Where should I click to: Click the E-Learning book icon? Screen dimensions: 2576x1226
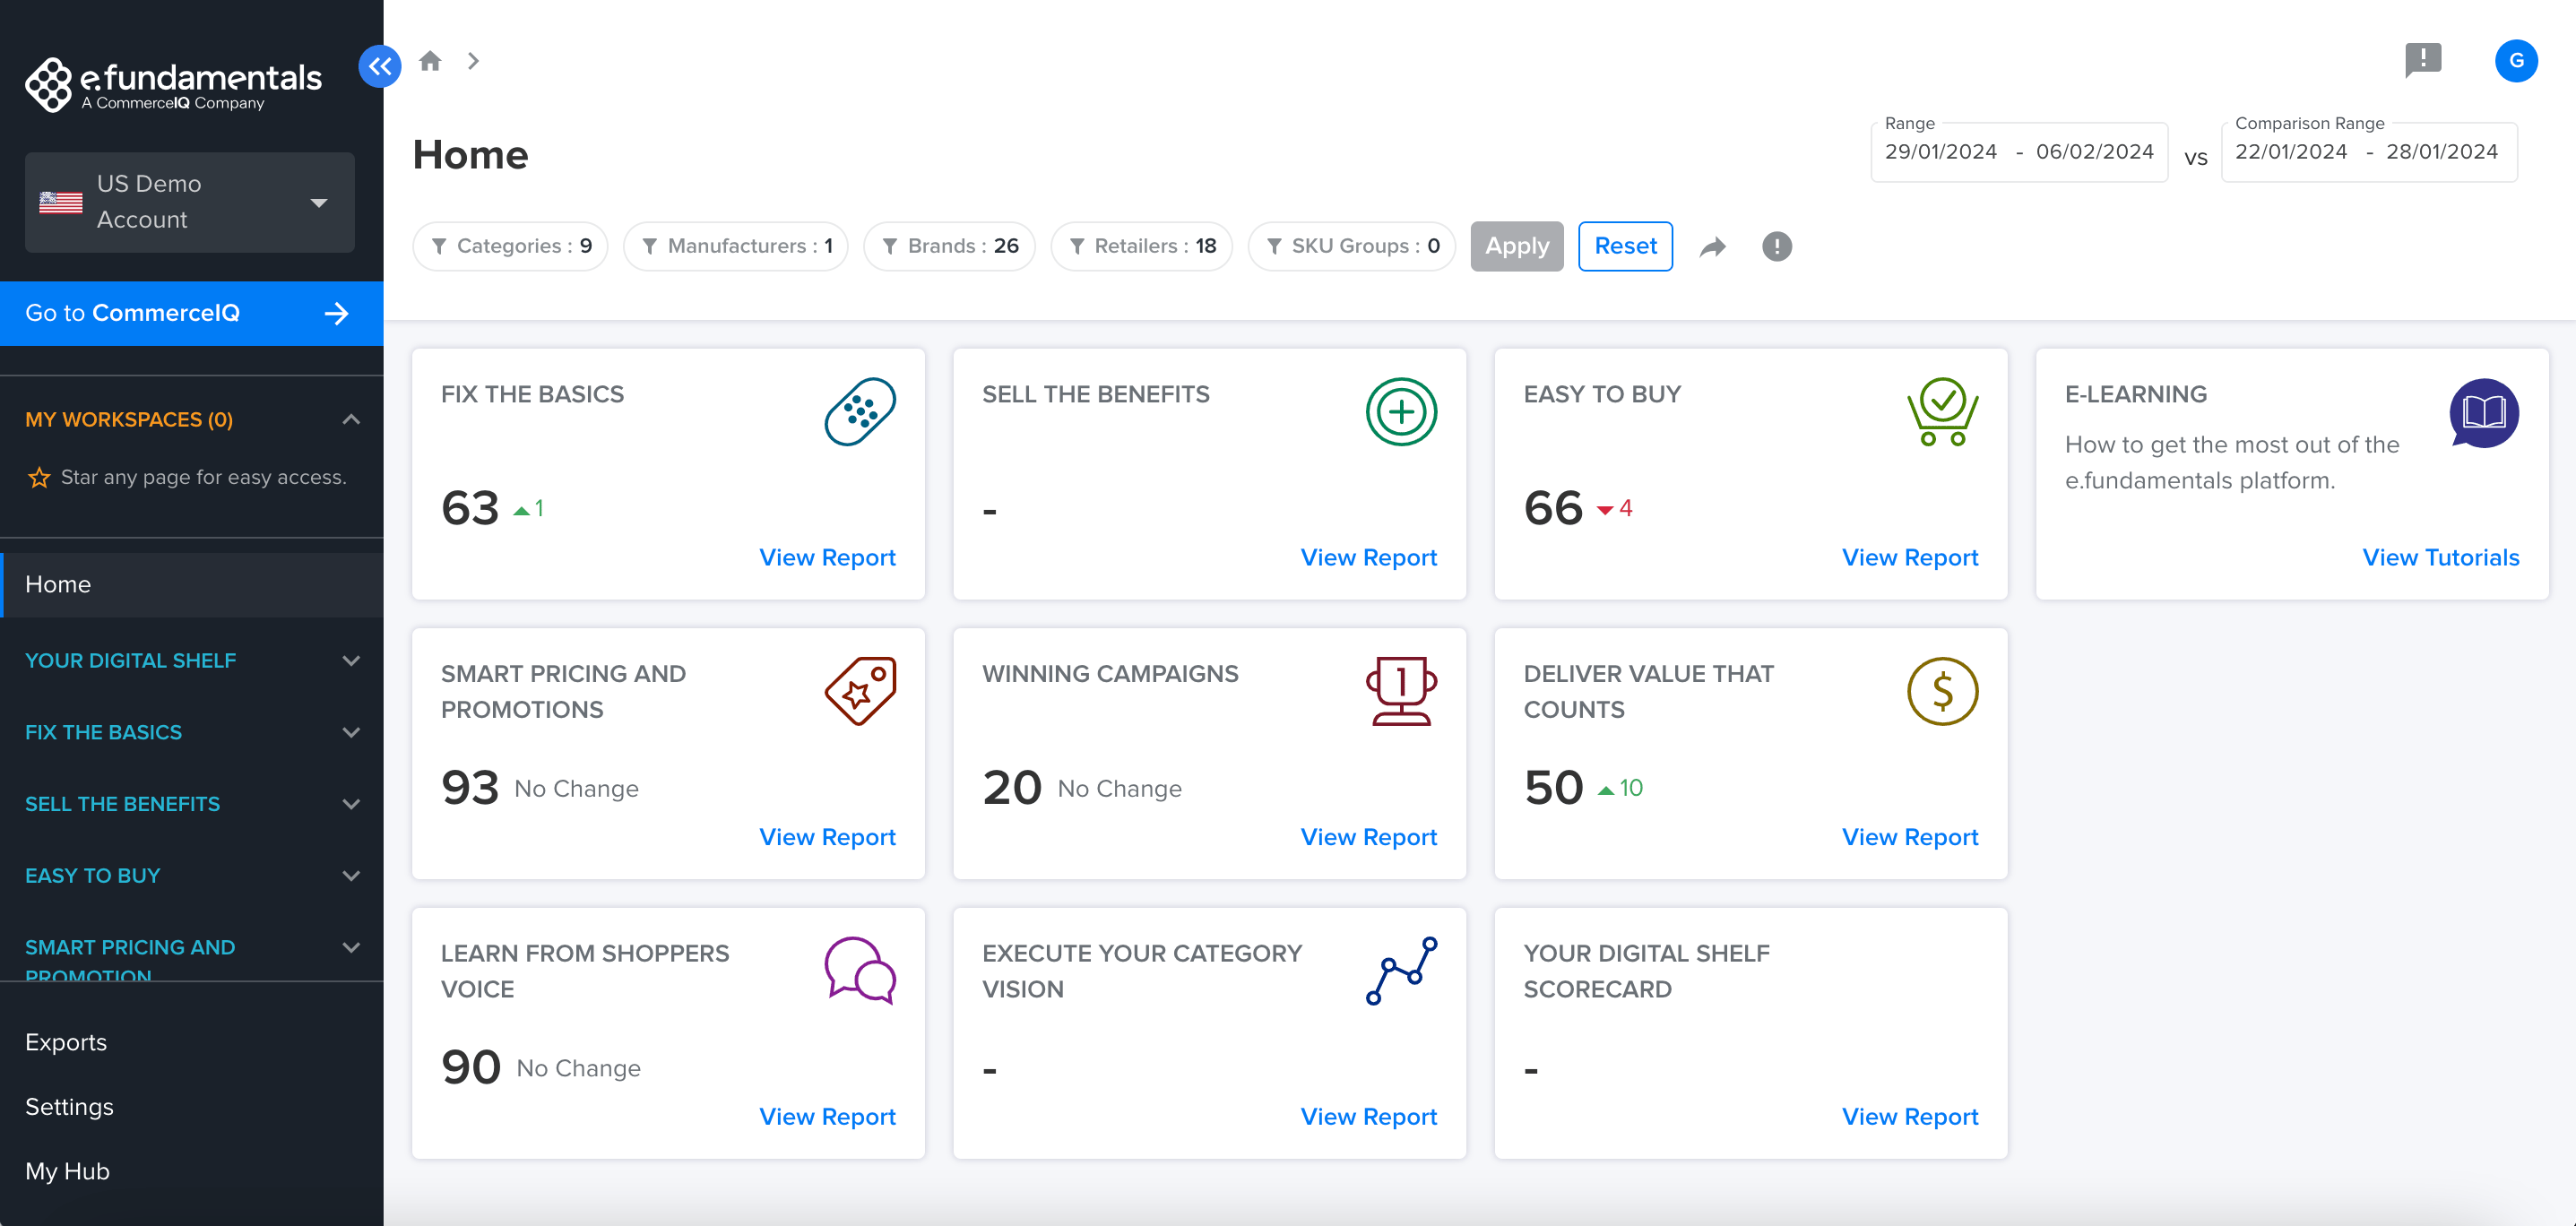click(2483, 411)
